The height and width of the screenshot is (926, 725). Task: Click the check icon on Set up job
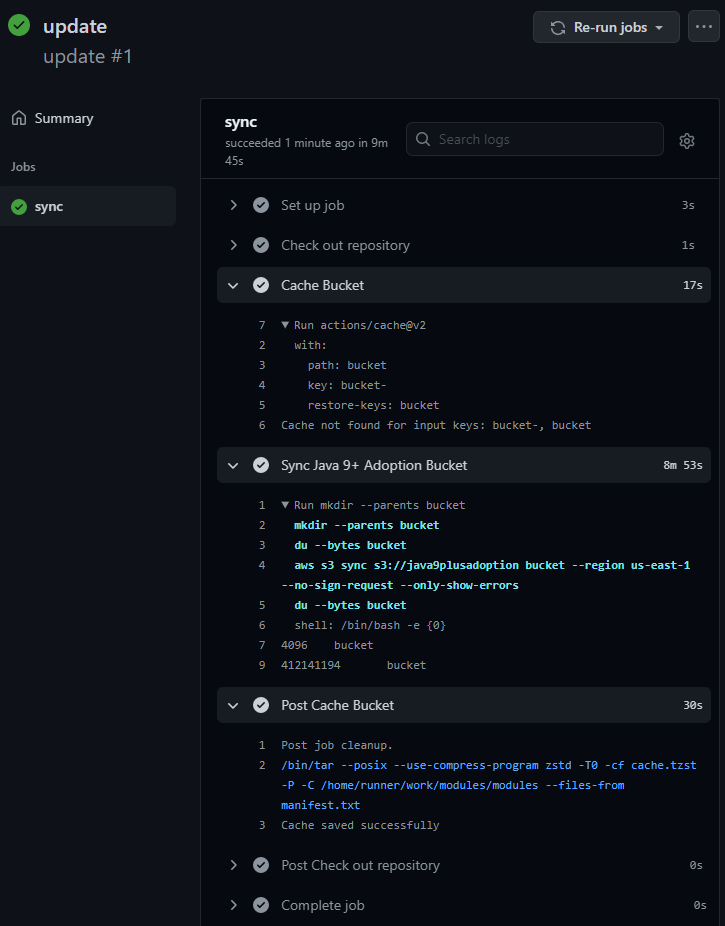(x=260, y=204)
